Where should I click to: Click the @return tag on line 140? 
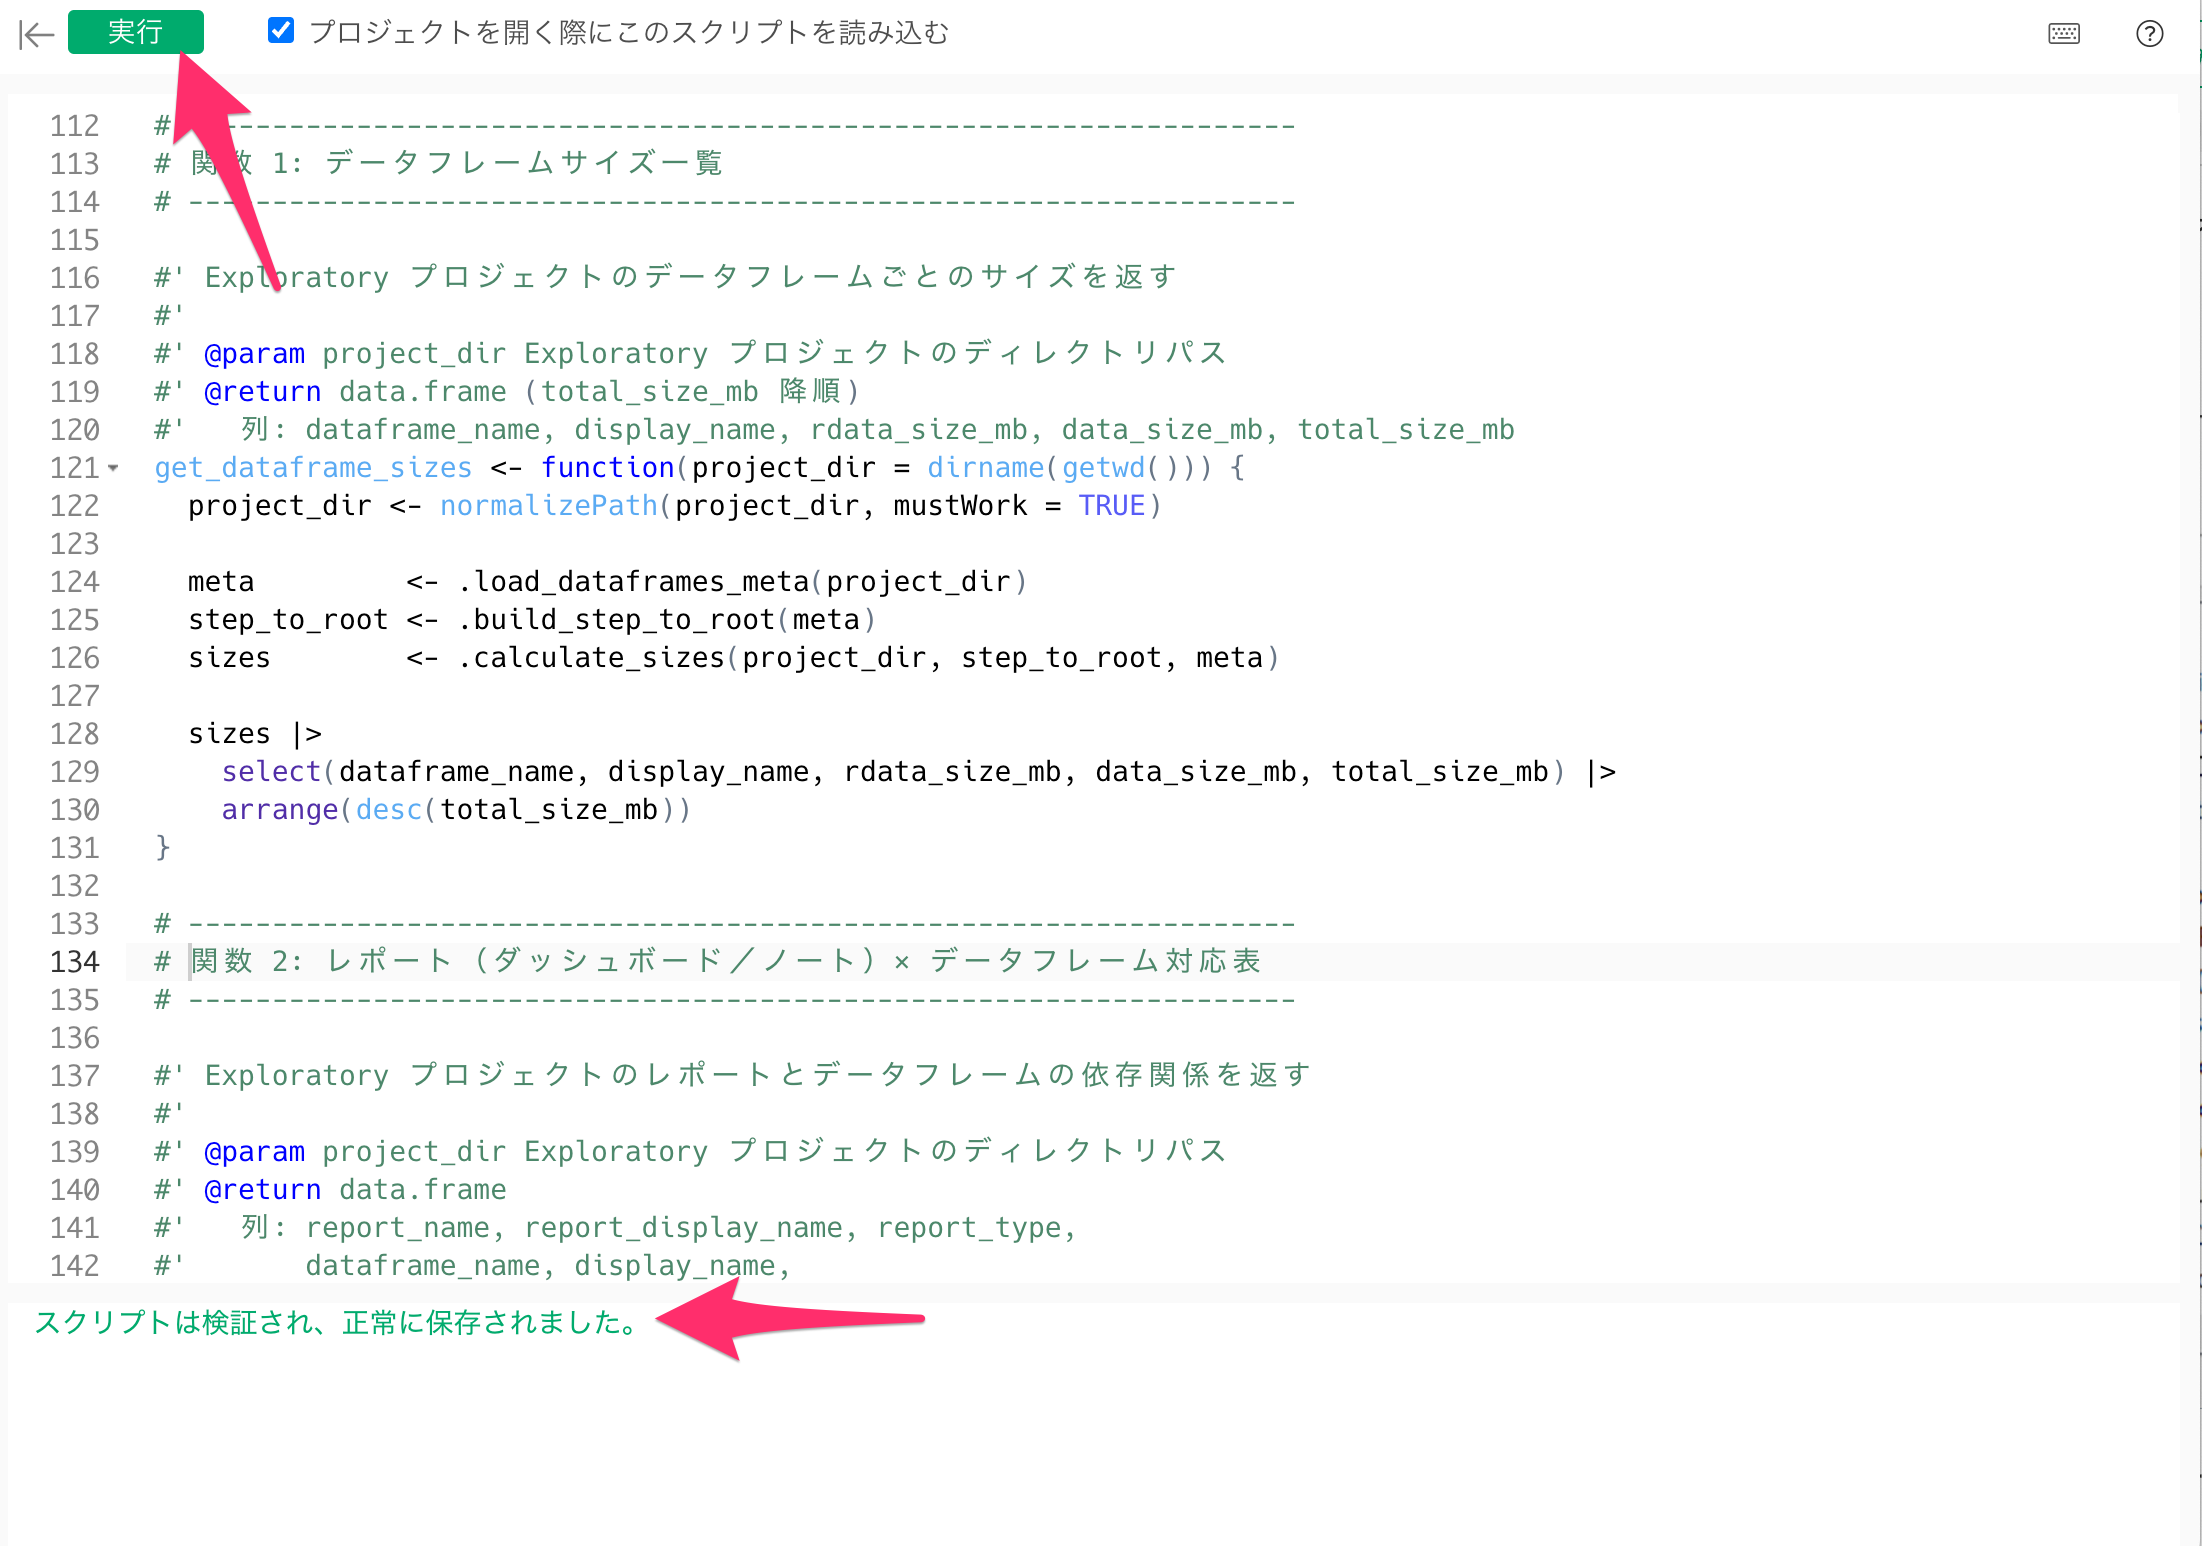[262, 1190]
